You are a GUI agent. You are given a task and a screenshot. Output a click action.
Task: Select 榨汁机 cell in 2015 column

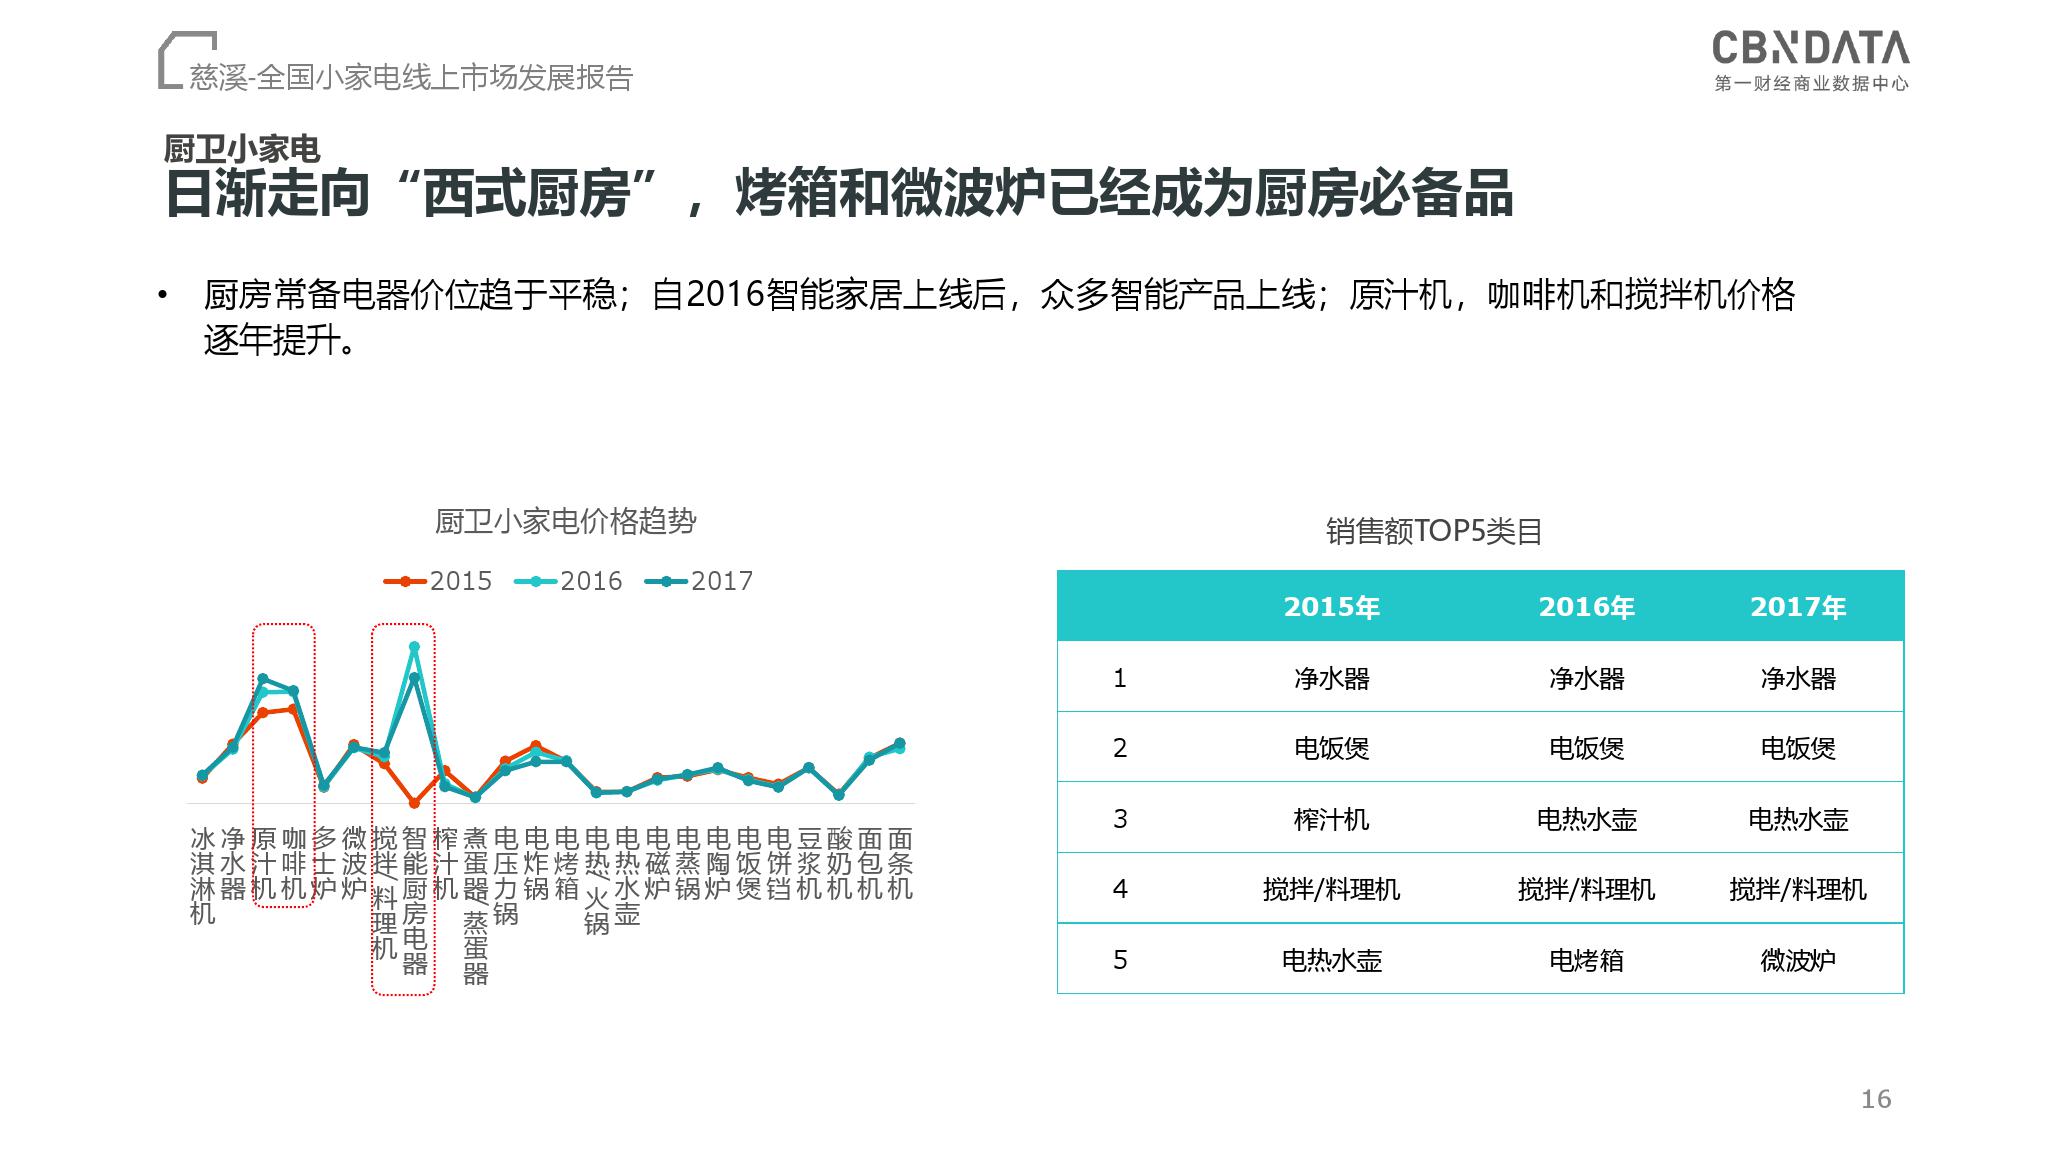[x=1331, y=819]
